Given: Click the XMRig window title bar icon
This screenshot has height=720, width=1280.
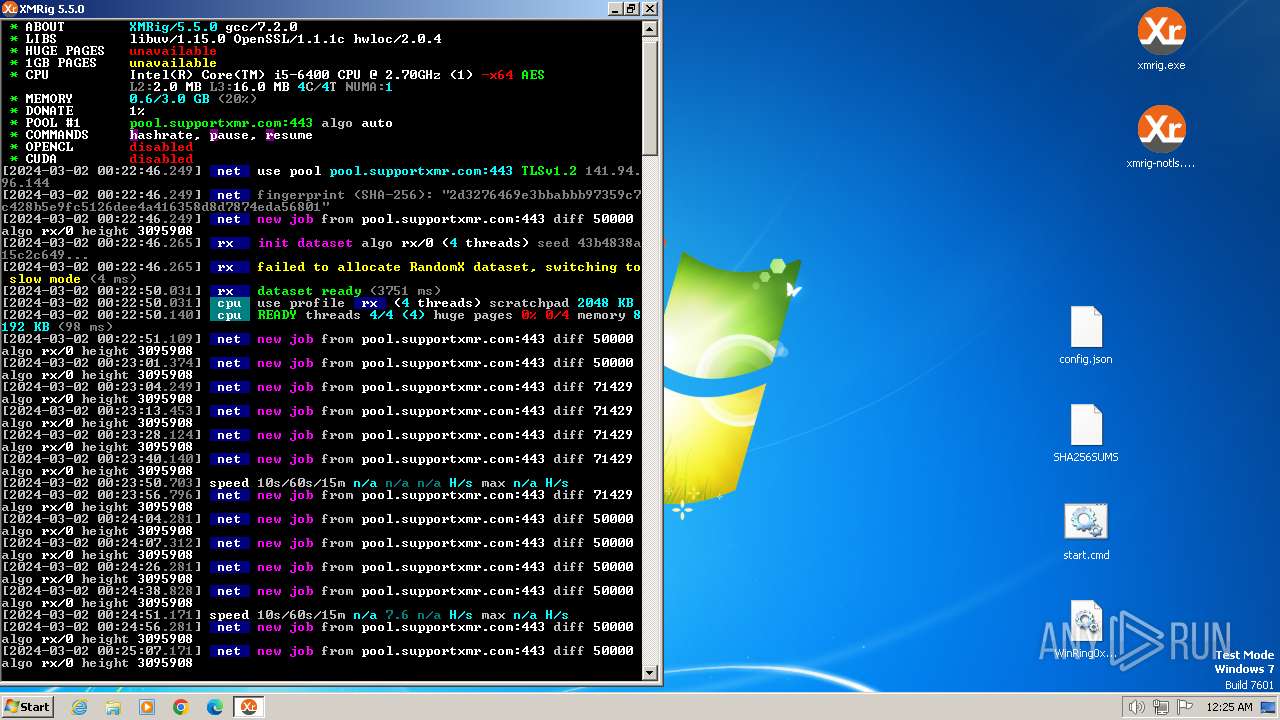Looking at the screenshot, I should coord(10,8).
